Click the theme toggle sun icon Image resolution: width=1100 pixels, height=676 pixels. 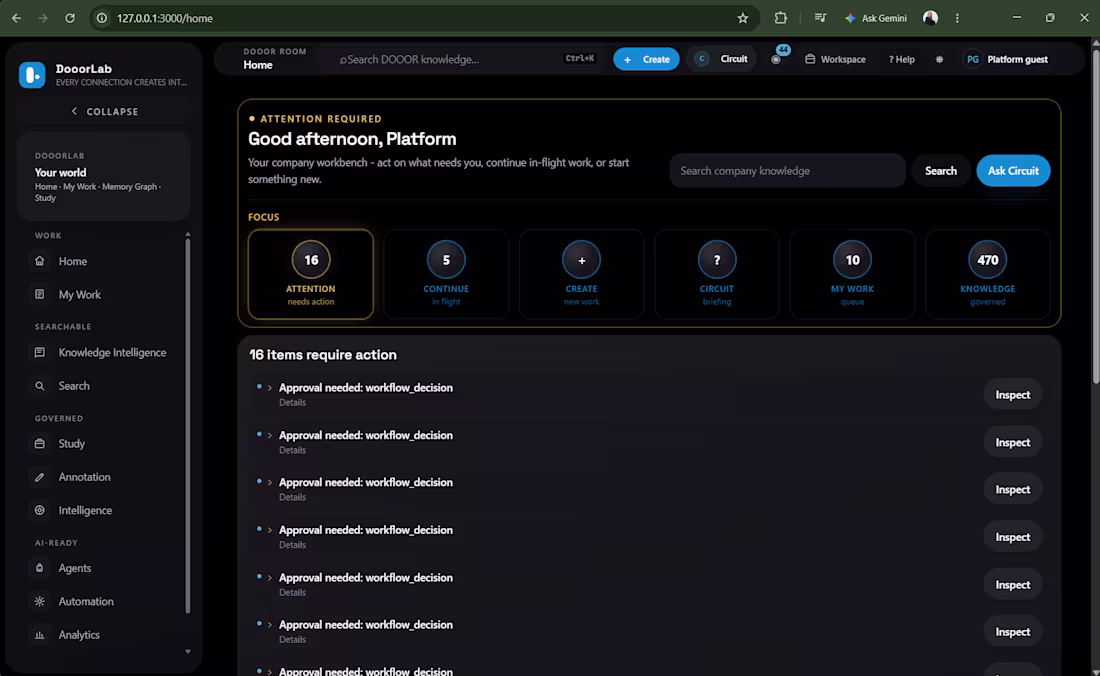tap(939, 60)
